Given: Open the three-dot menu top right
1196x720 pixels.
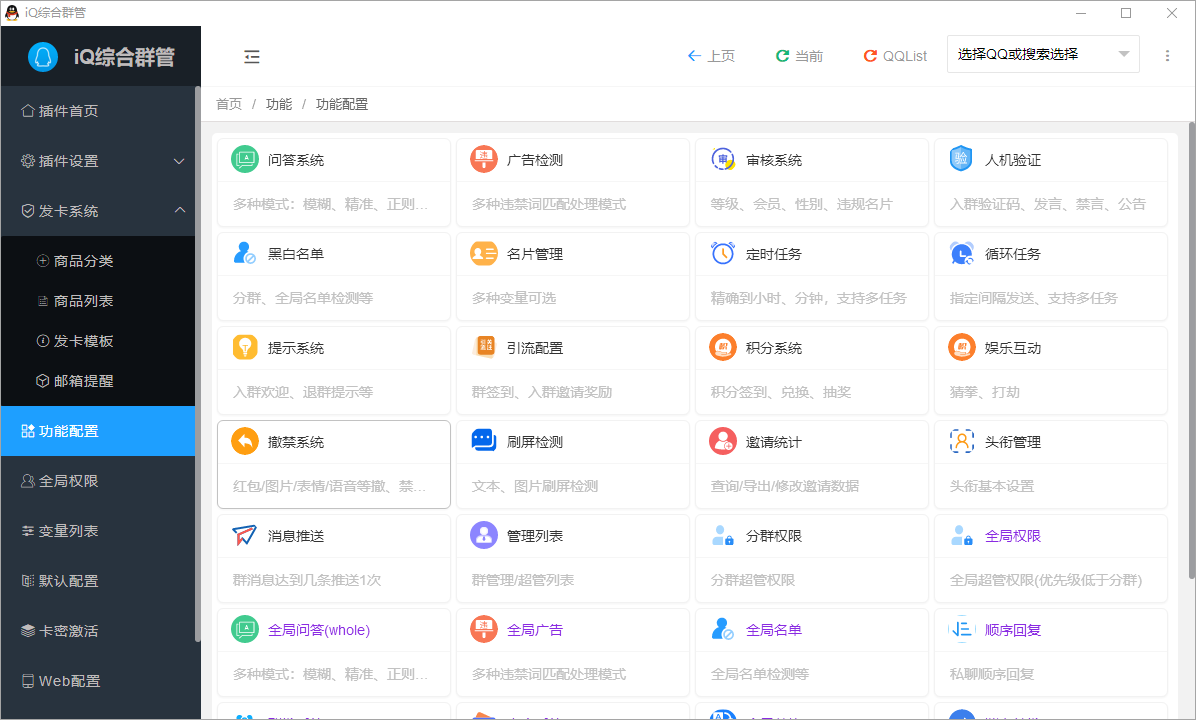Looking at the screenshot, I should tap(1167, 56).
